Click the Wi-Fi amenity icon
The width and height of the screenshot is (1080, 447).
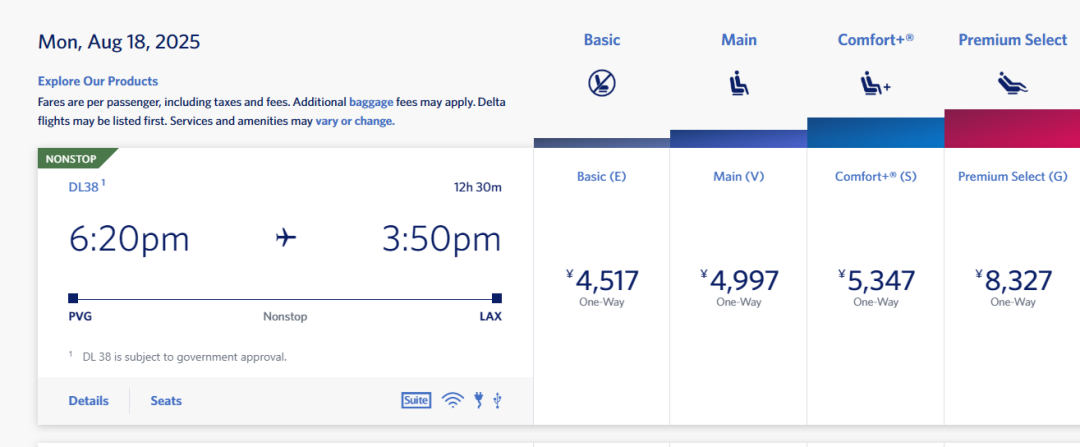[453, 400]
